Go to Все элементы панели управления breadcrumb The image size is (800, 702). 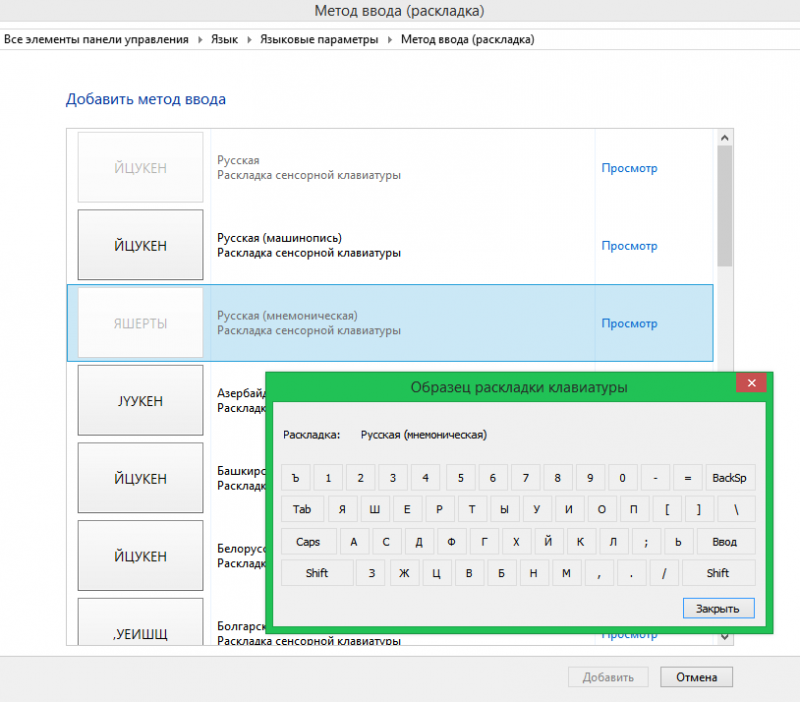96,39
